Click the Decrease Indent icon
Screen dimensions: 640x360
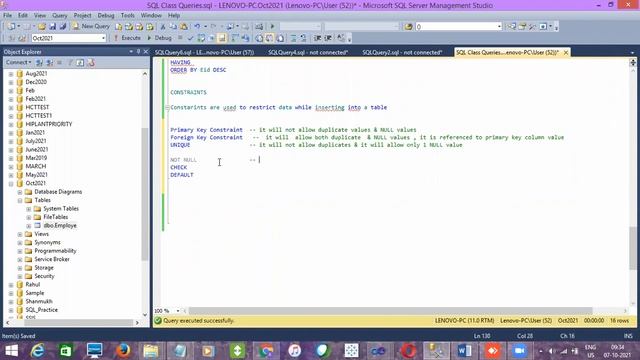pos(317,38)
